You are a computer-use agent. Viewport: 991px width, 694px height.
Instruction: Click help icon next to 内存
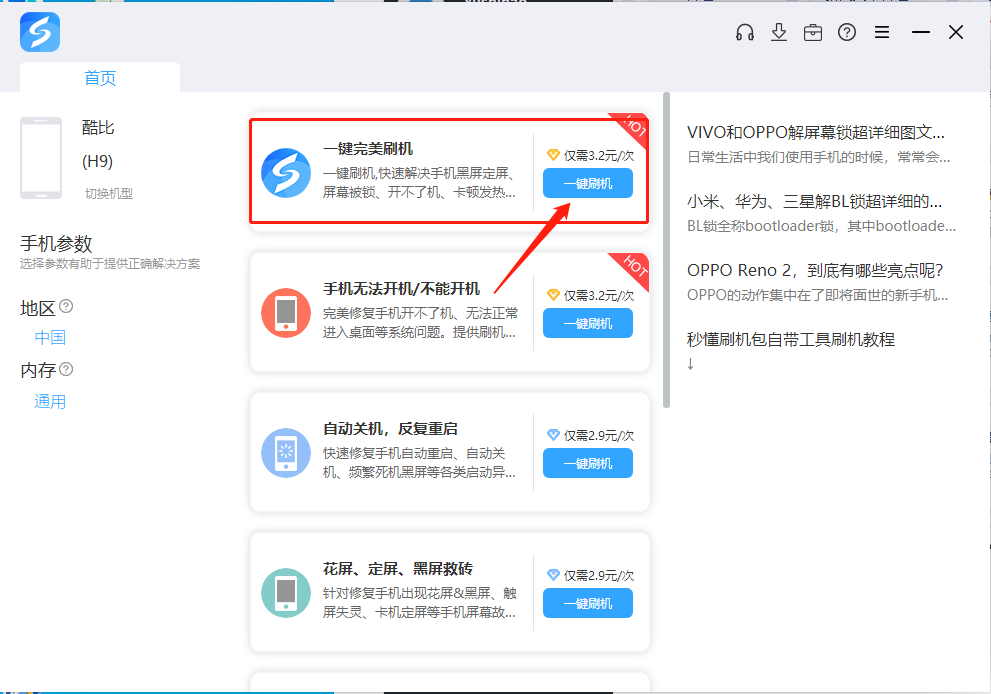pos(66,369)
